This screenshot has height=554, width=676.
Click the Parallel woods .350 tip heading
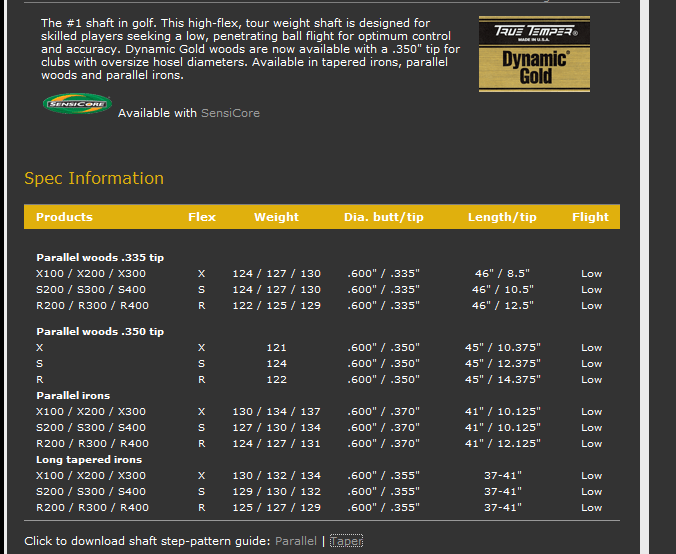[100, 332]
